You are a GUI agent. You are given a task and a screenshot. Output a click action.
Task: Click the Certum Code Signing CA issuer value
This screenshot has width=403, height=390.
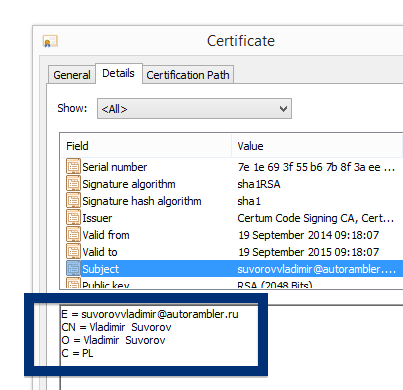point(315,218)
